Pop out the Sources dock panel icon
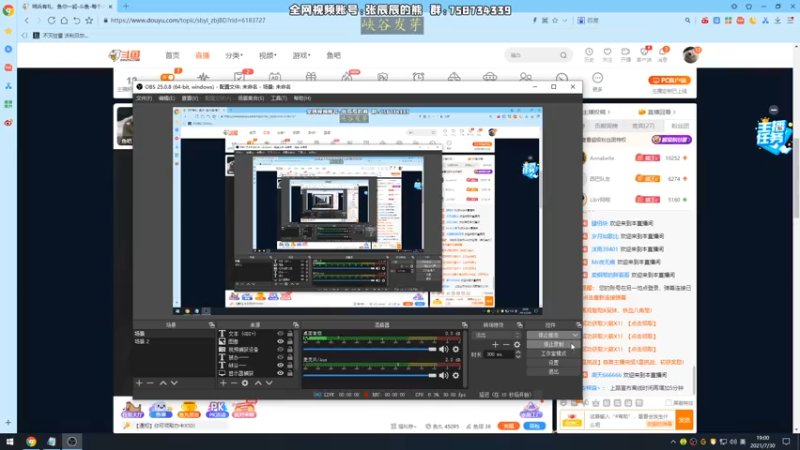Screen dimensions: 800x450 pos(295,325)
